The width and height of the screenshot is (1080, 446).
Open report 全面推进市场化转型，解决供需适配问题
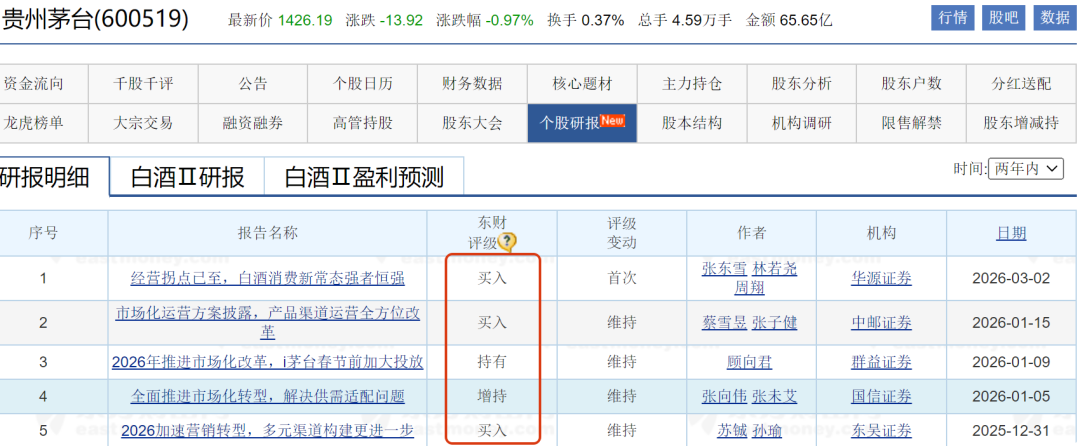tap(268, 396)
